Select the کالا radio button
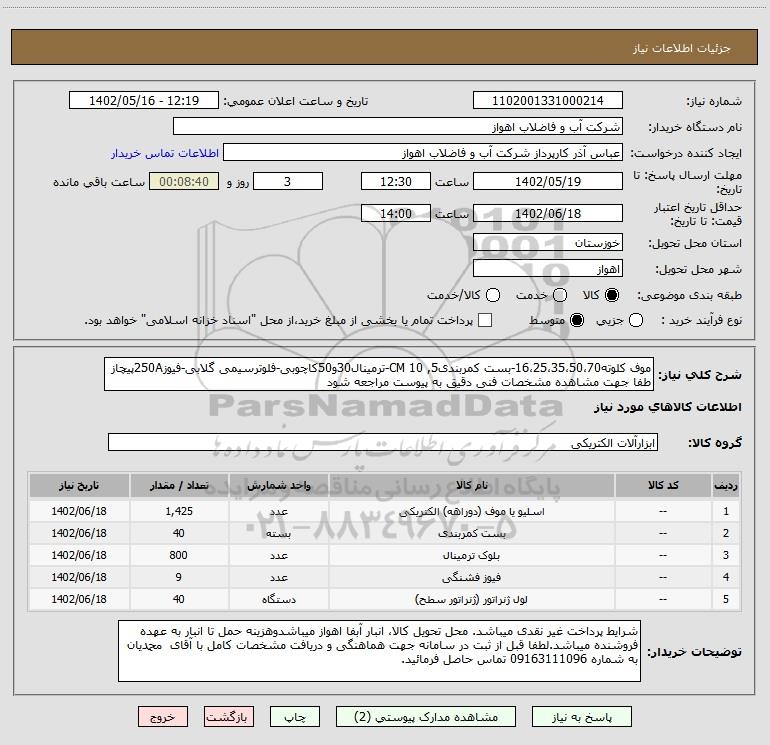770x745 pixels. point(612,295)
